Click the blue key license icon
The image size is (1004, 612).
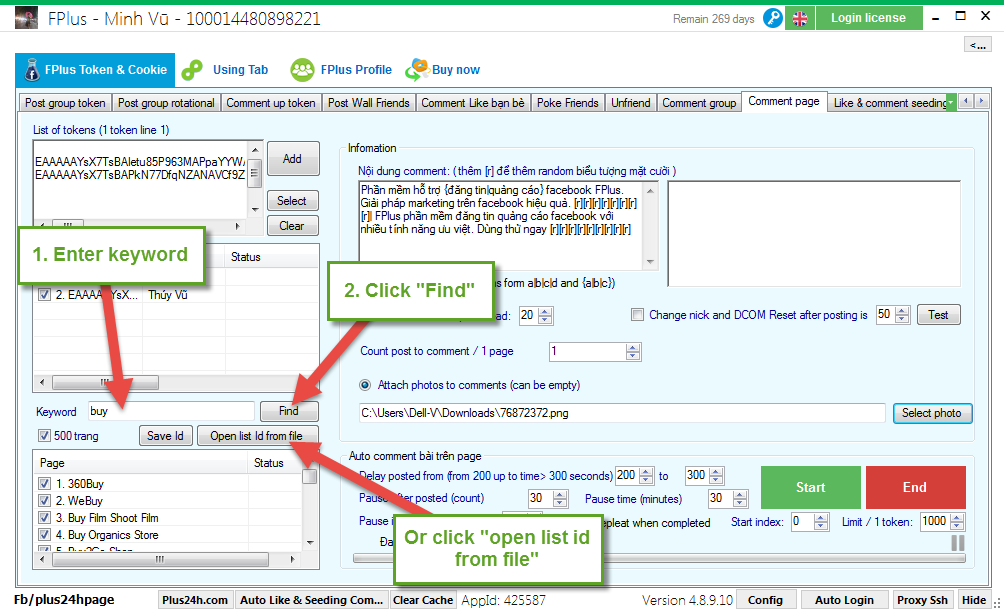(x=772, y=18)
